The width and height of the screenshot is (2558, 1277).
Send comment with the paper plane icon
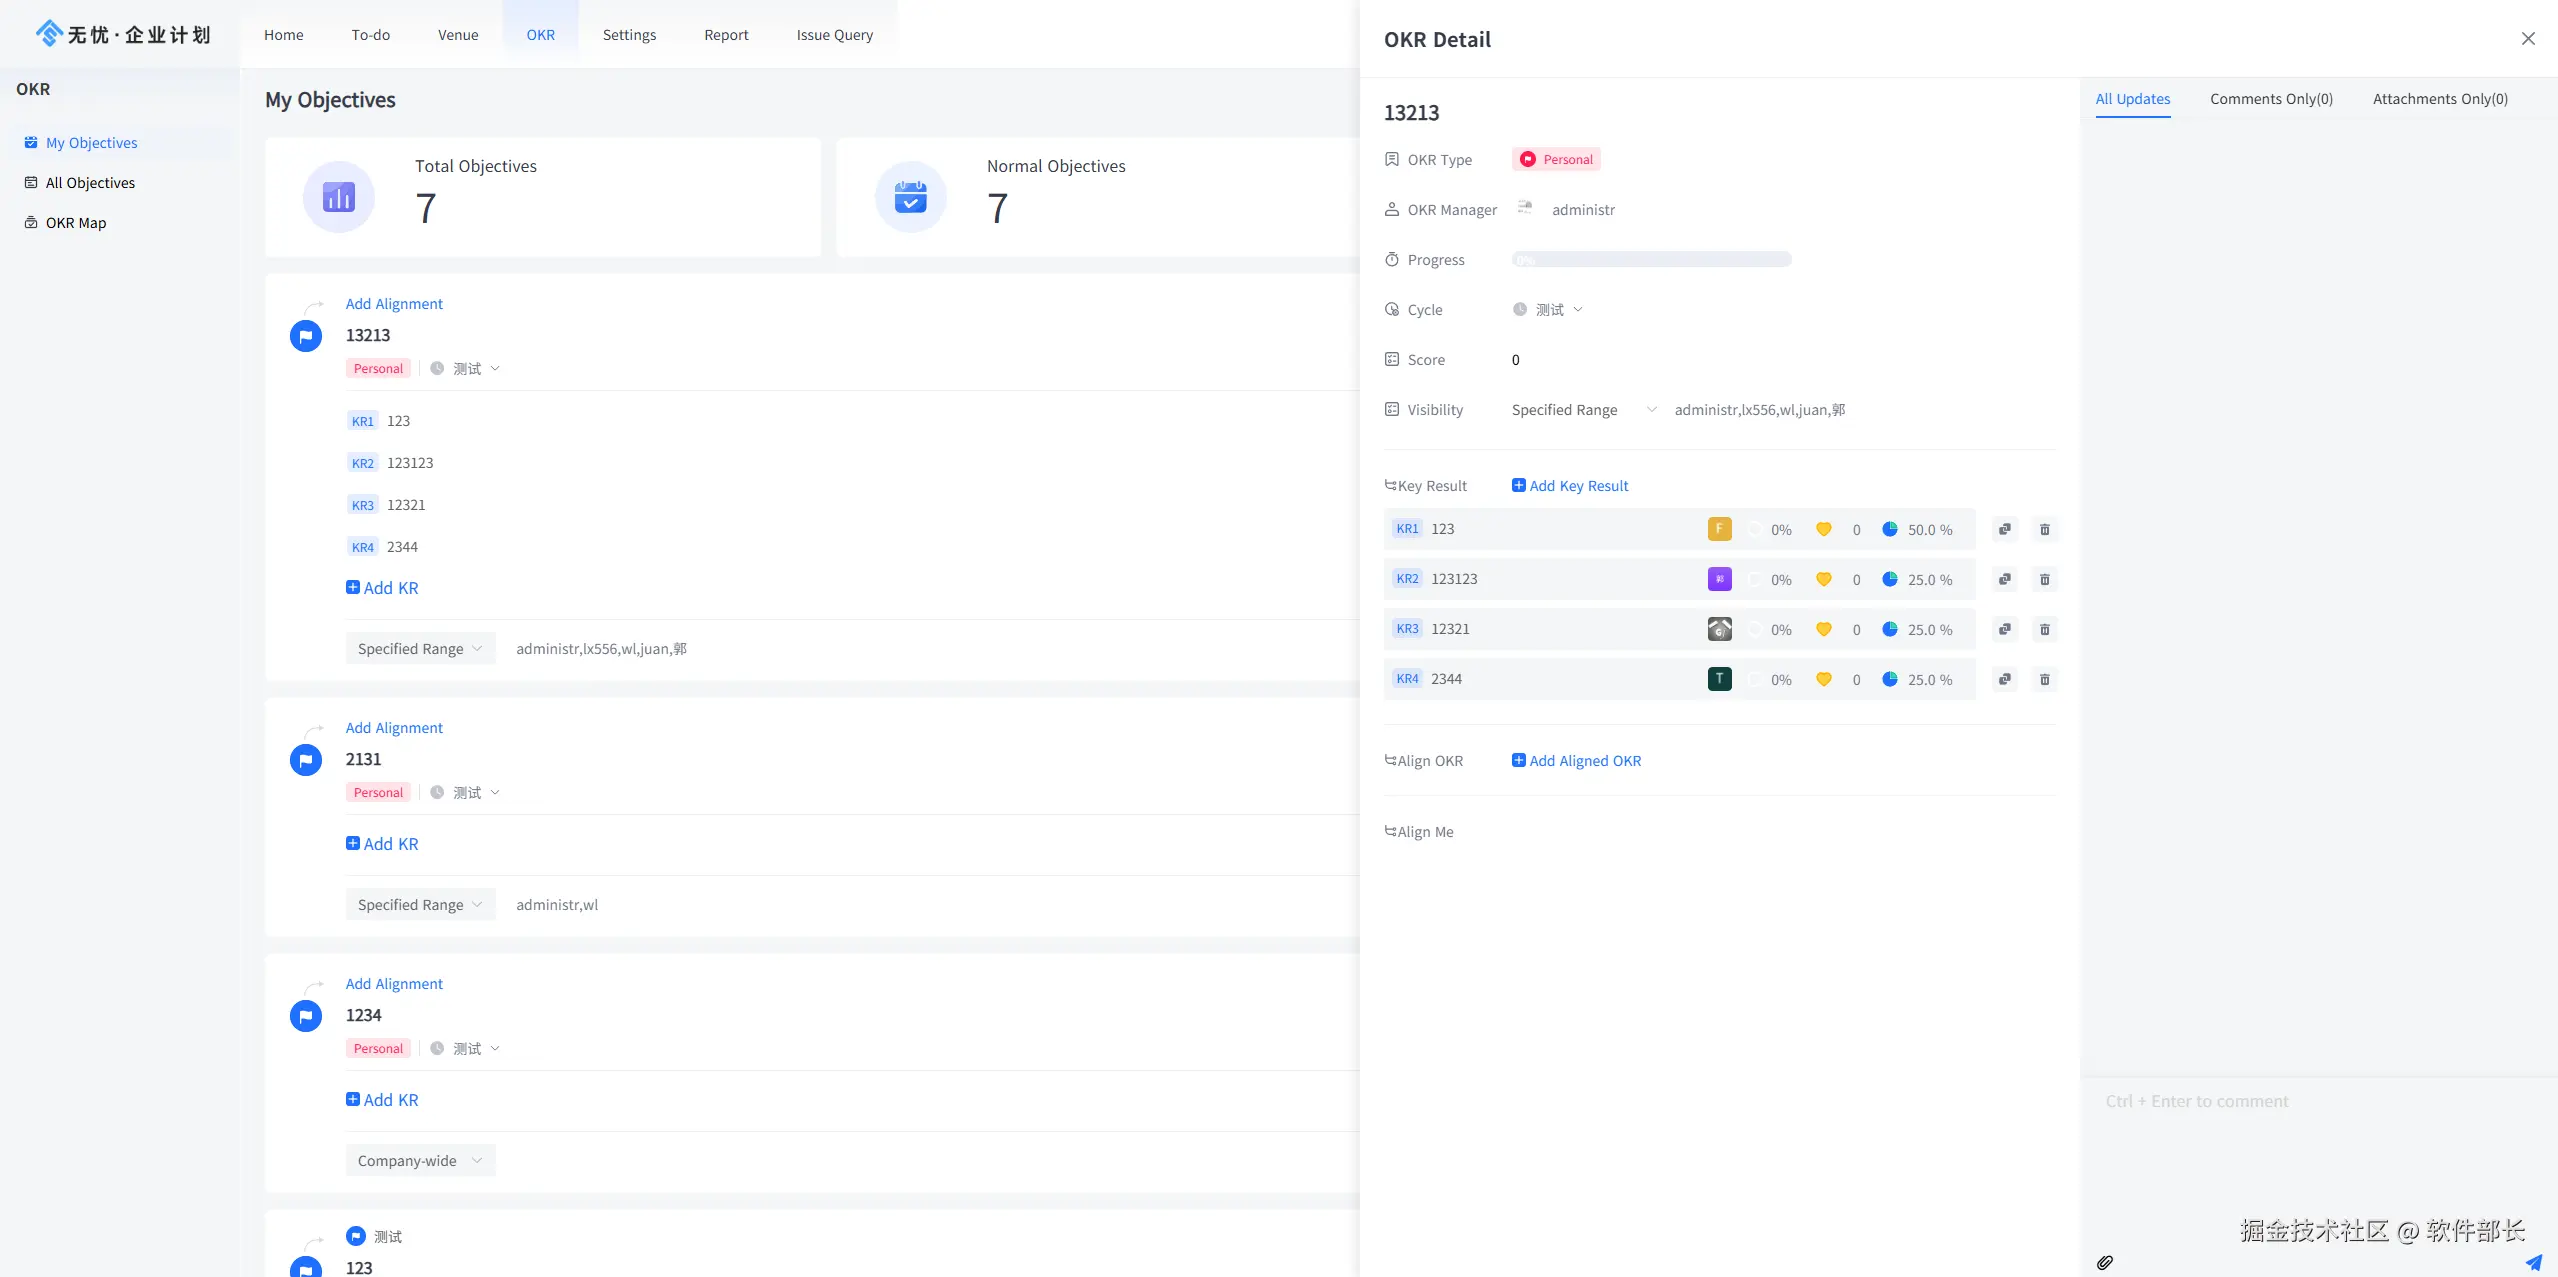[2533, 1262]
